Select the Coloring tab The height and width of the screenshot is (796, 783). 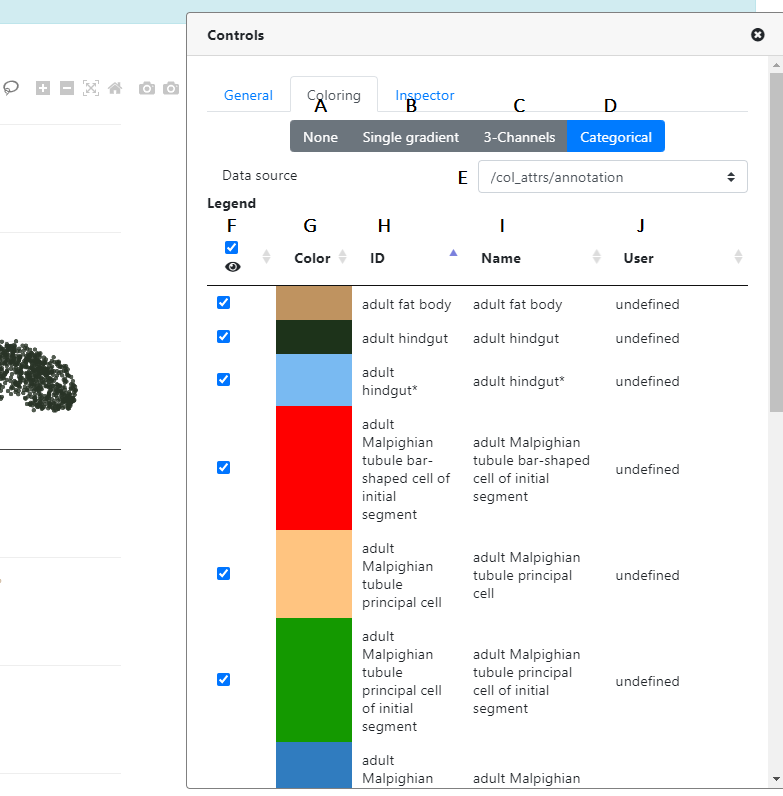[x=334, y=95]
